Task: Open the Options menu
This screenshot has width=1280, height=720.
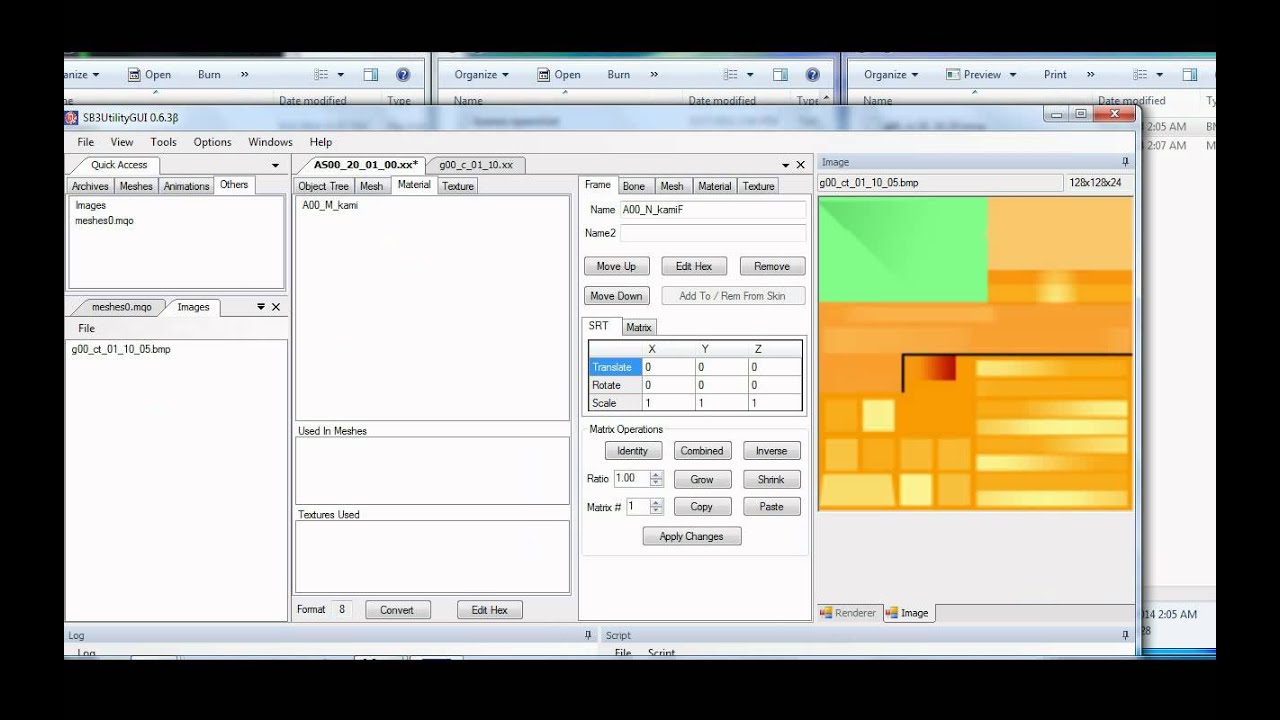Action: pos(212,142)
